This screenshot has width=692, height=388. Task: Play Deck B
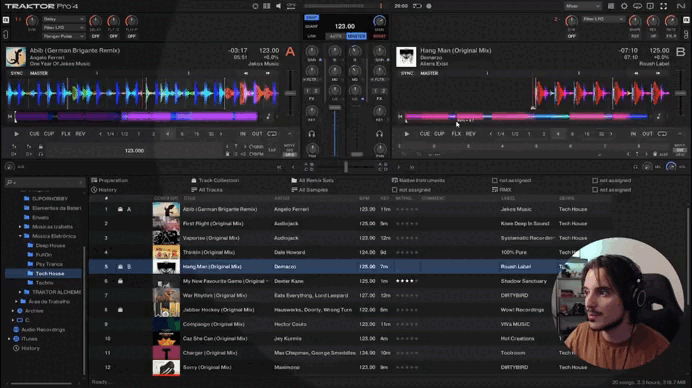pyautogui.click(x=407, y=134)
